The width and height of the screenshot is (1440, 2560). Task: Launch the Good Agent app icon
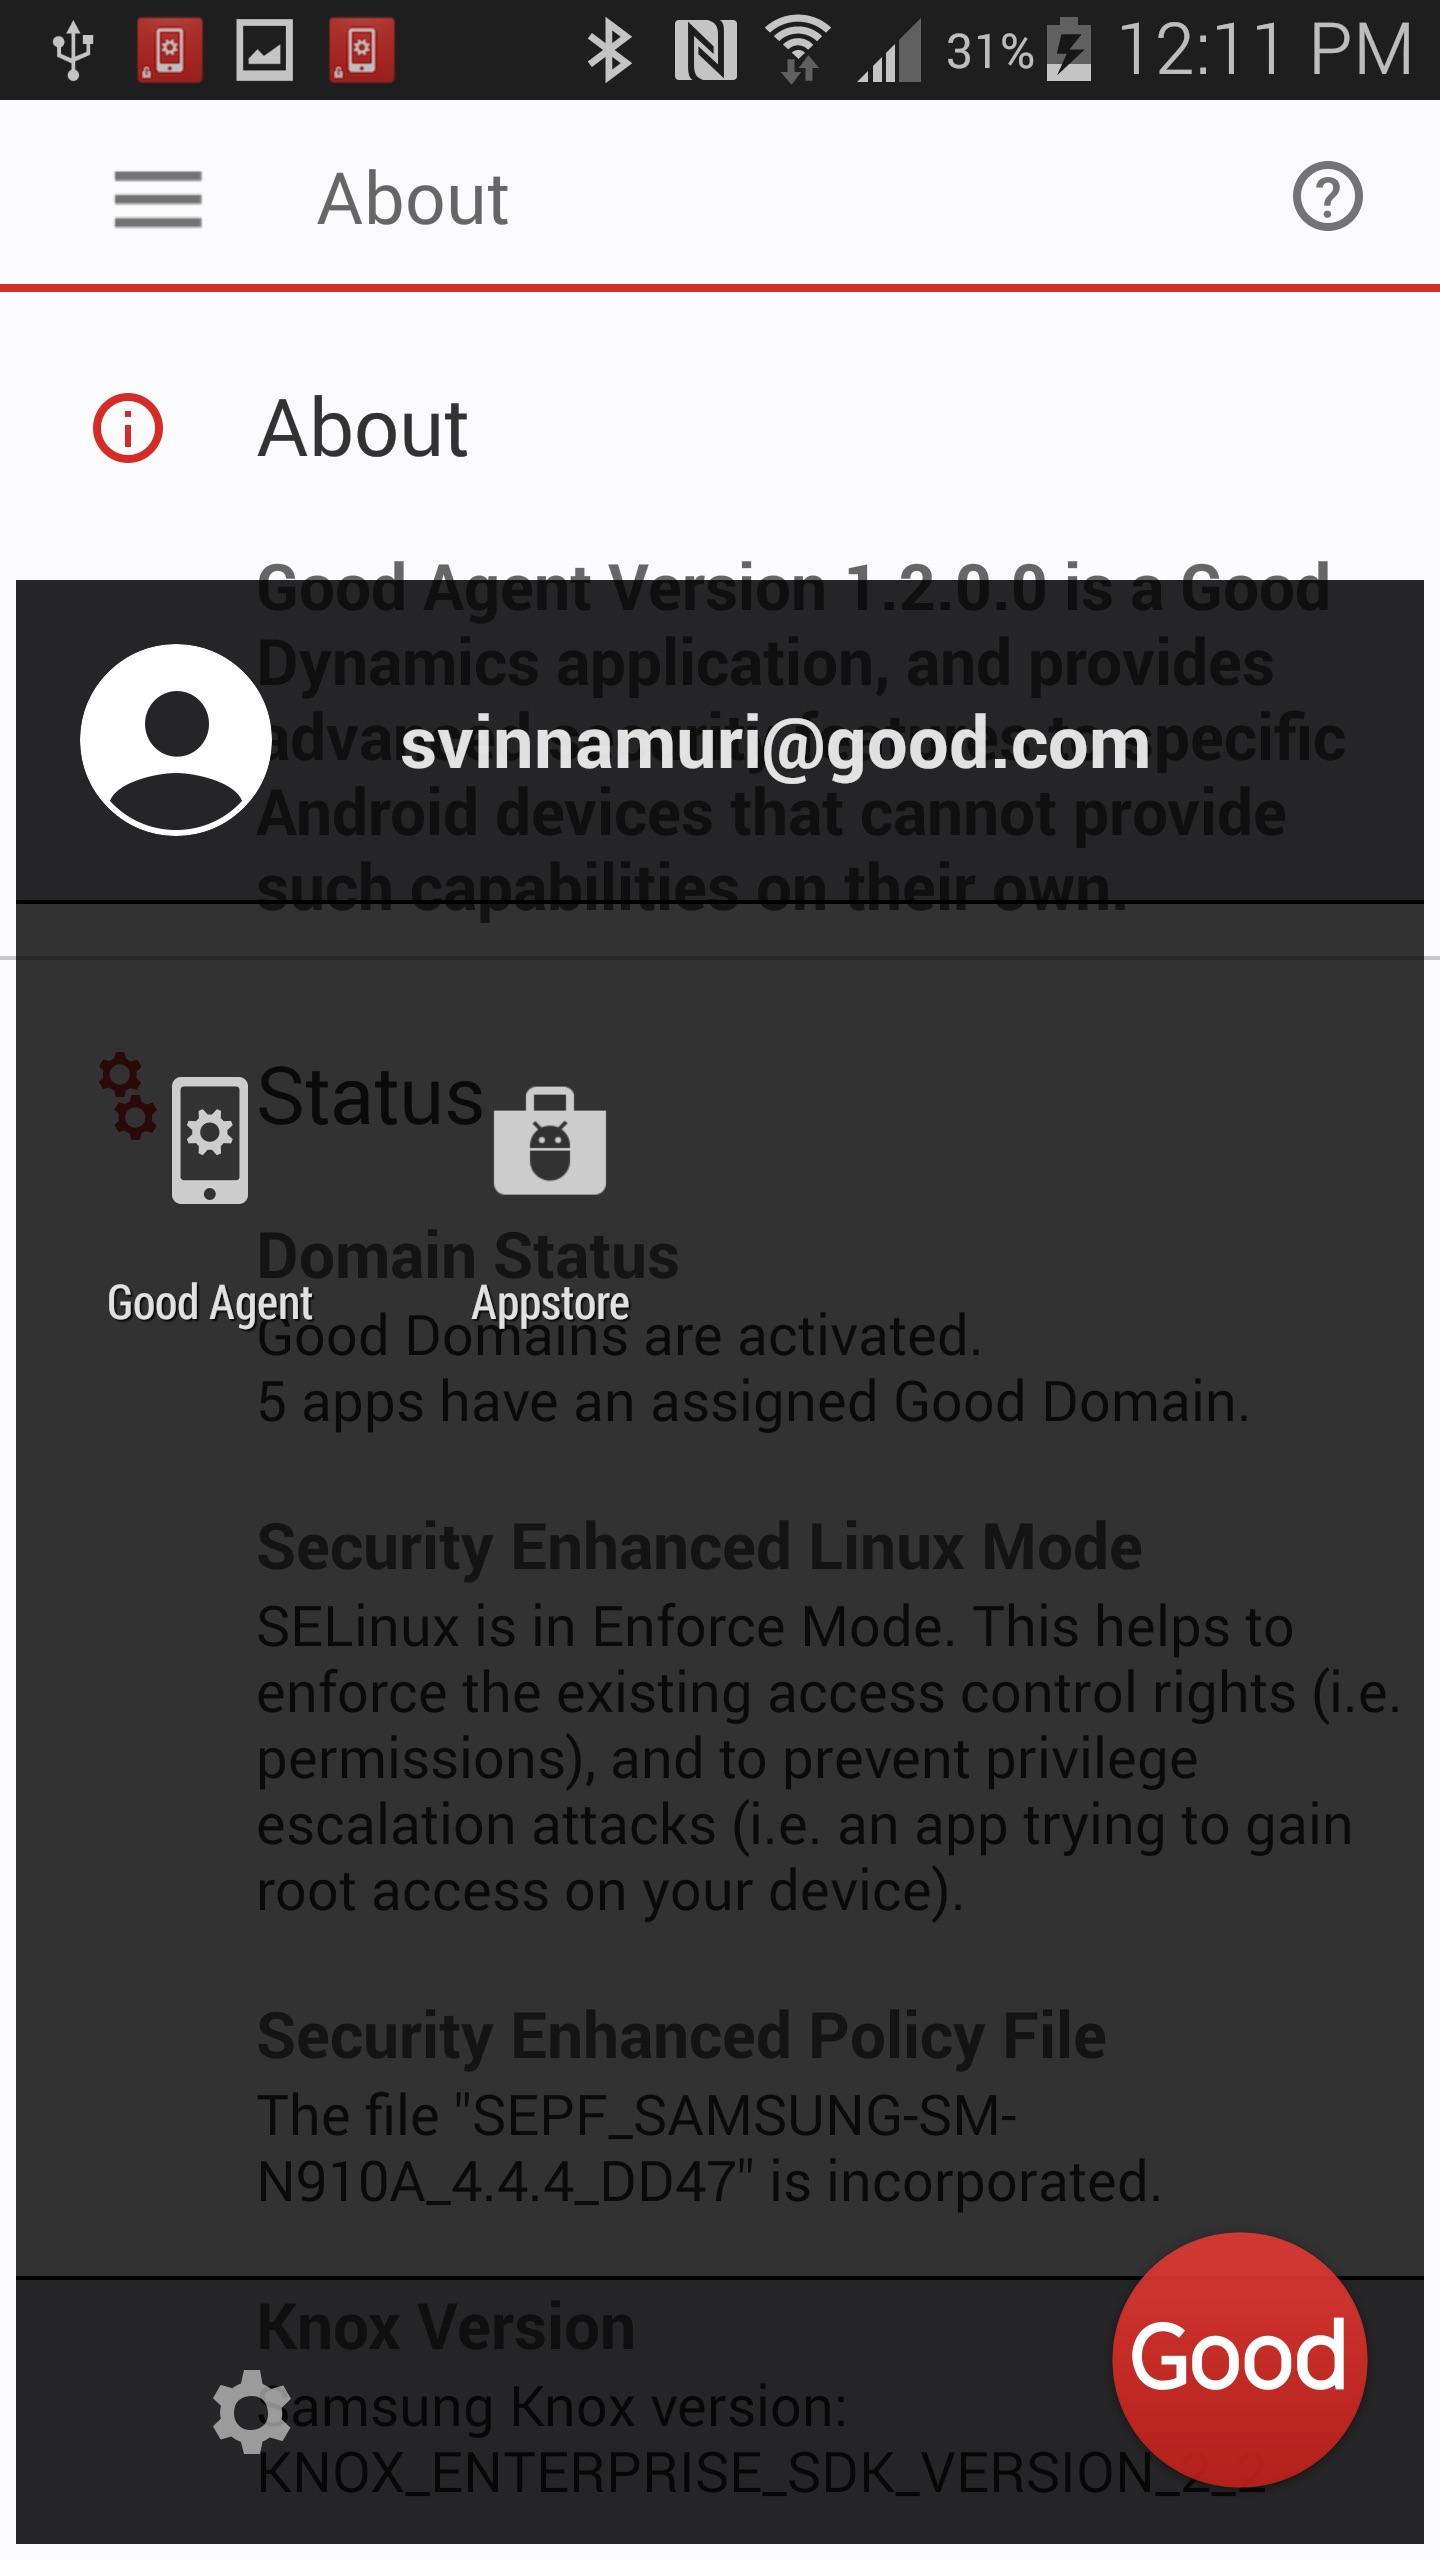(x=210, y=1140)
